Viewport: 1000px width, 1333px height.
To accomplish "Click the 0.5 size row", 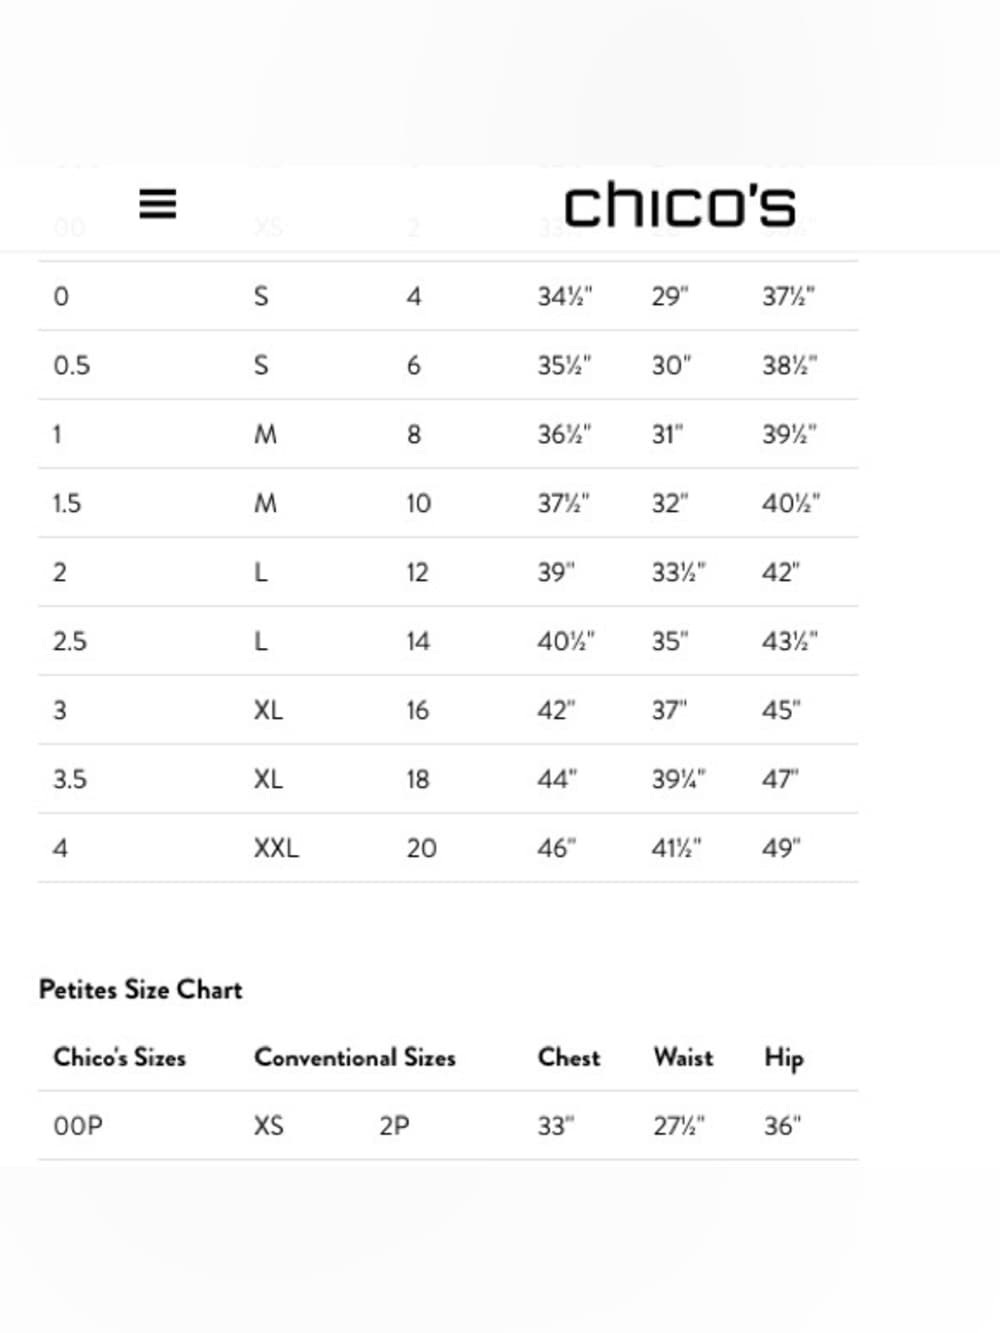I will (448, 365).
